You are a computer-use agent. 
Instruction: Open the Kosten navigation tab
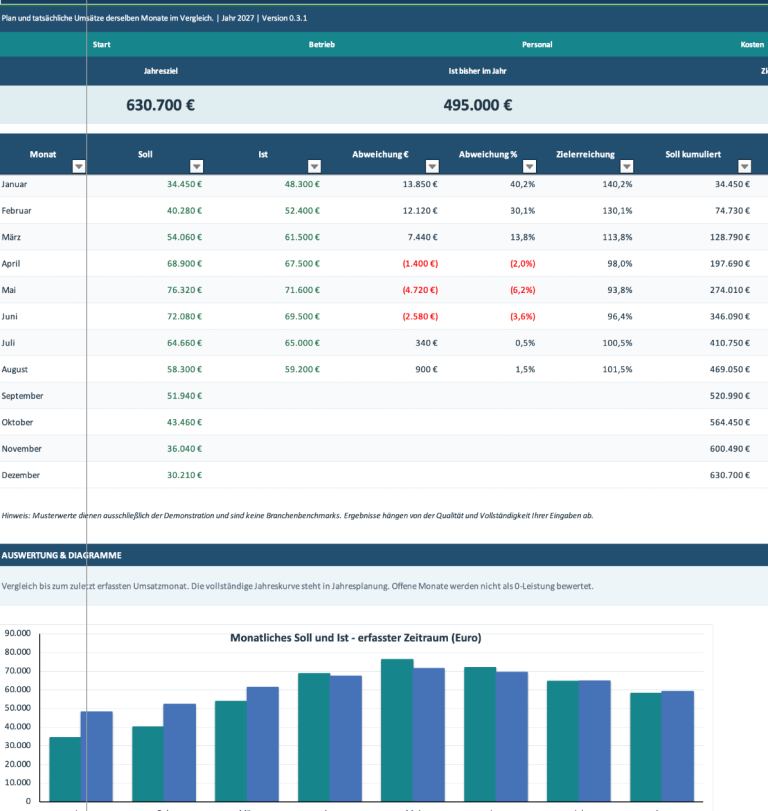[752, 44]
